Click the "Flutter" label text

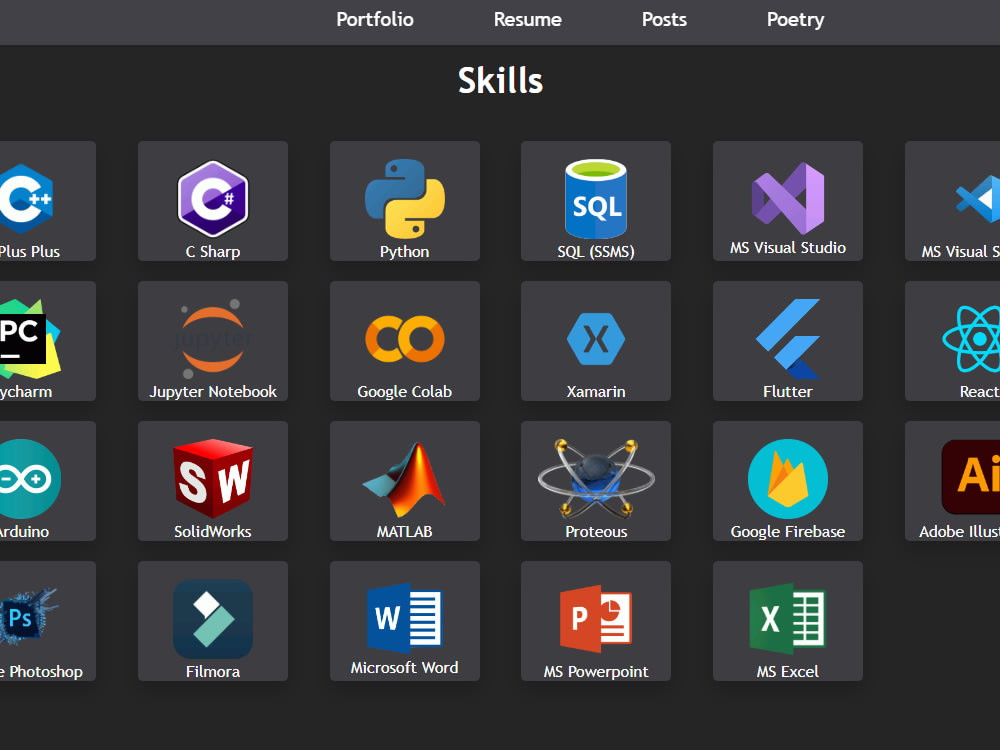click(x=788, y=392)
